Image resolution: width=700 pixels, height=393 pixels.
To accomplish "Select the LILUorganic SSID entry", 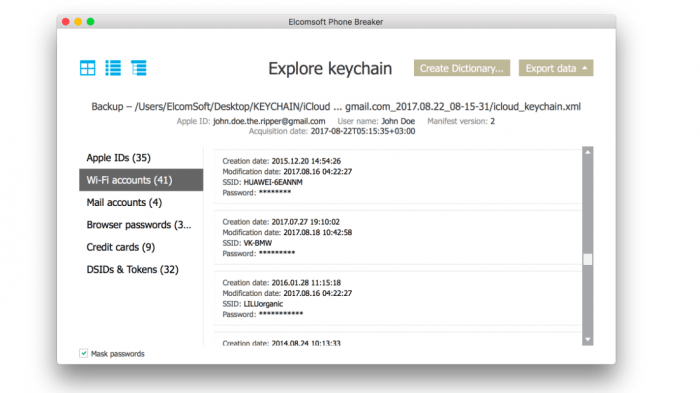I will click(x=263, y=304).
